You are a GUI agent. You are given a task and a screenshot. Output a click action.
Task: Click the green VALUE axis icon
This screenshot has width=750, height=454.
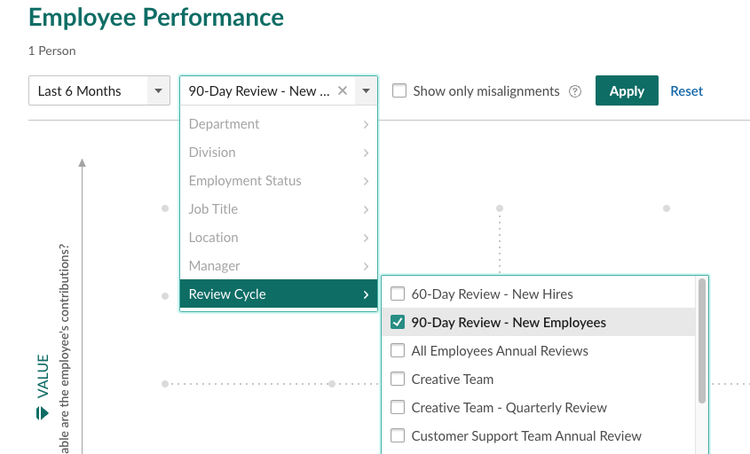[x=42, y=413]
